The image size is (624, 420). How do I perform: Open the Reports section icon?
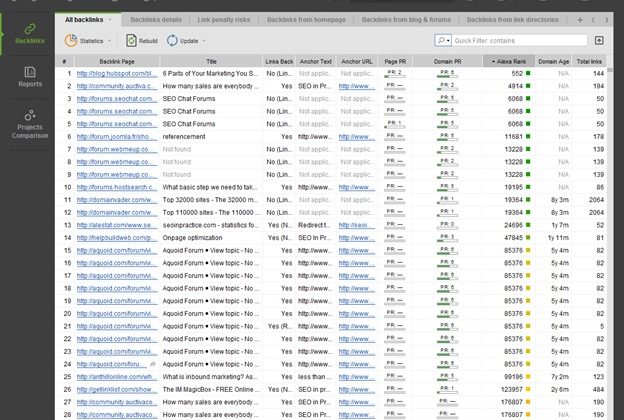point(30,72)
